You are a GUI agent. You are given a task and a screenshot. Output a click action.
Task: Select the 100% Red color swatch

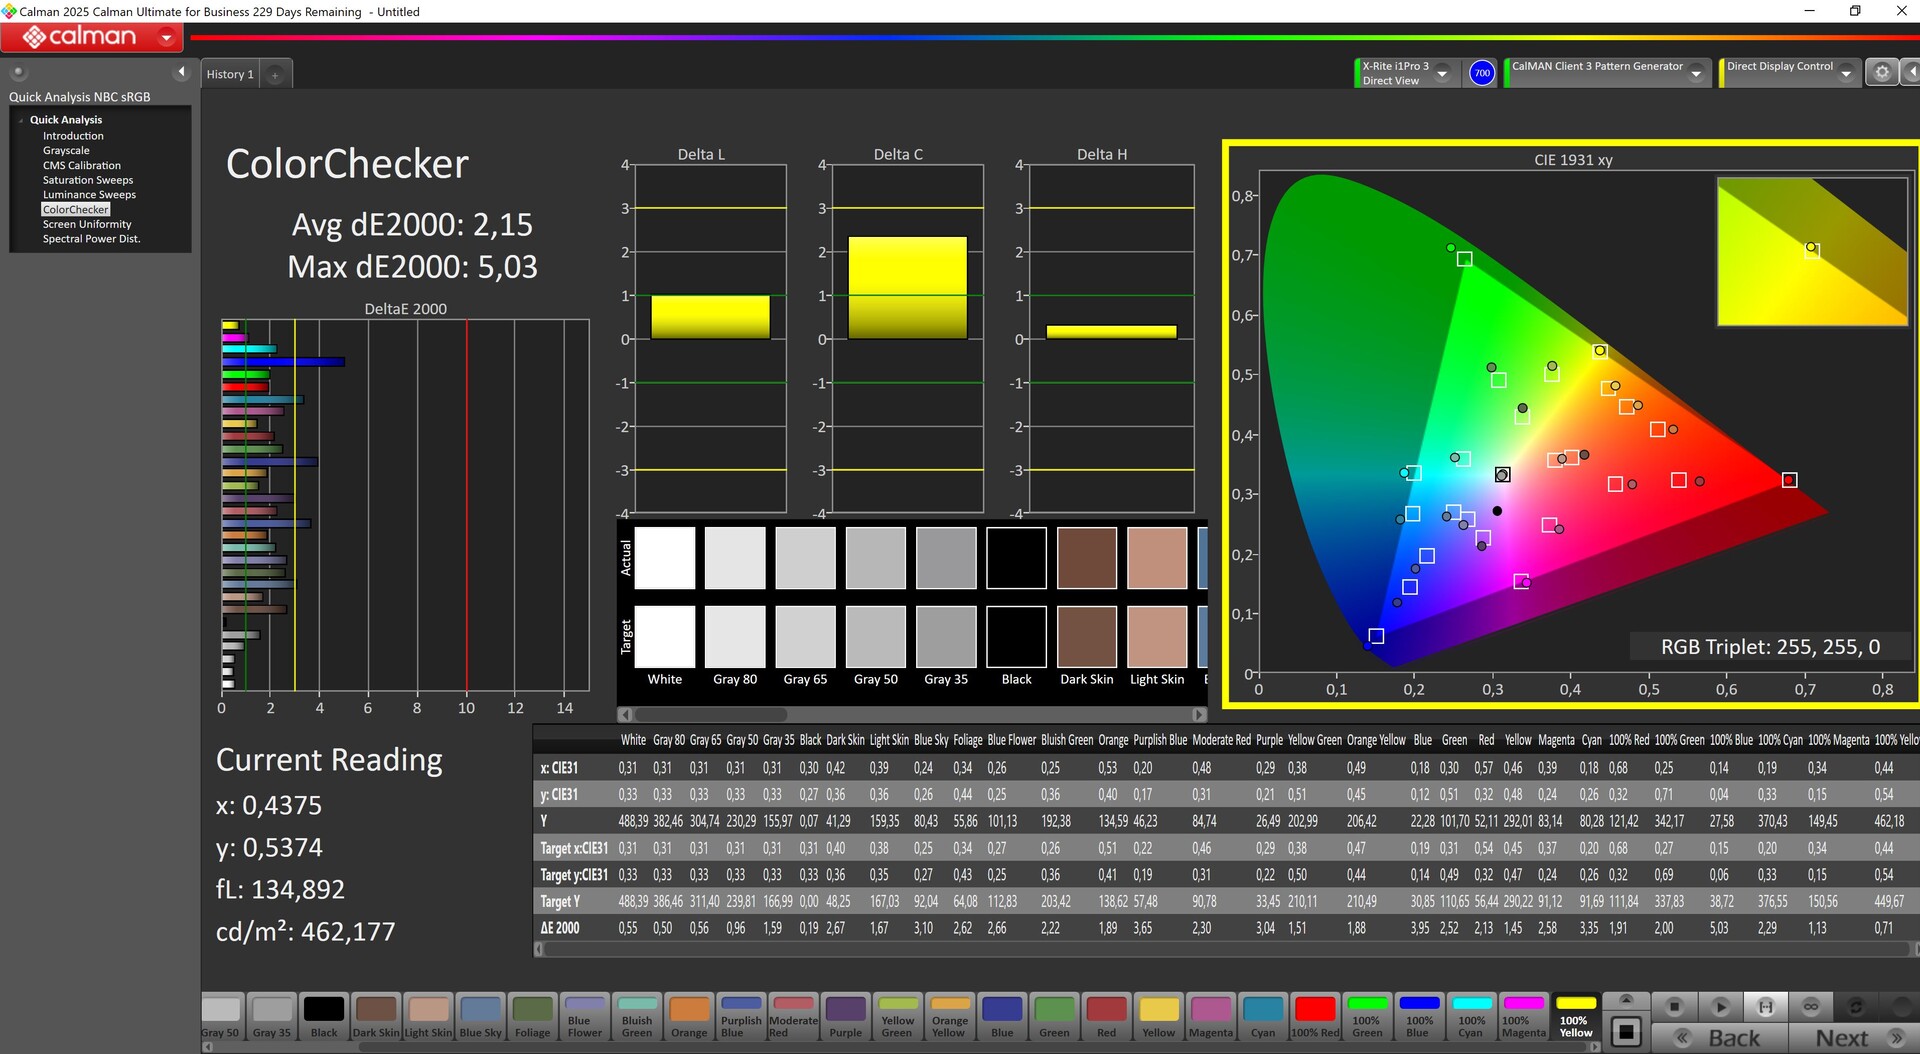click(x=1314, y=1016)
